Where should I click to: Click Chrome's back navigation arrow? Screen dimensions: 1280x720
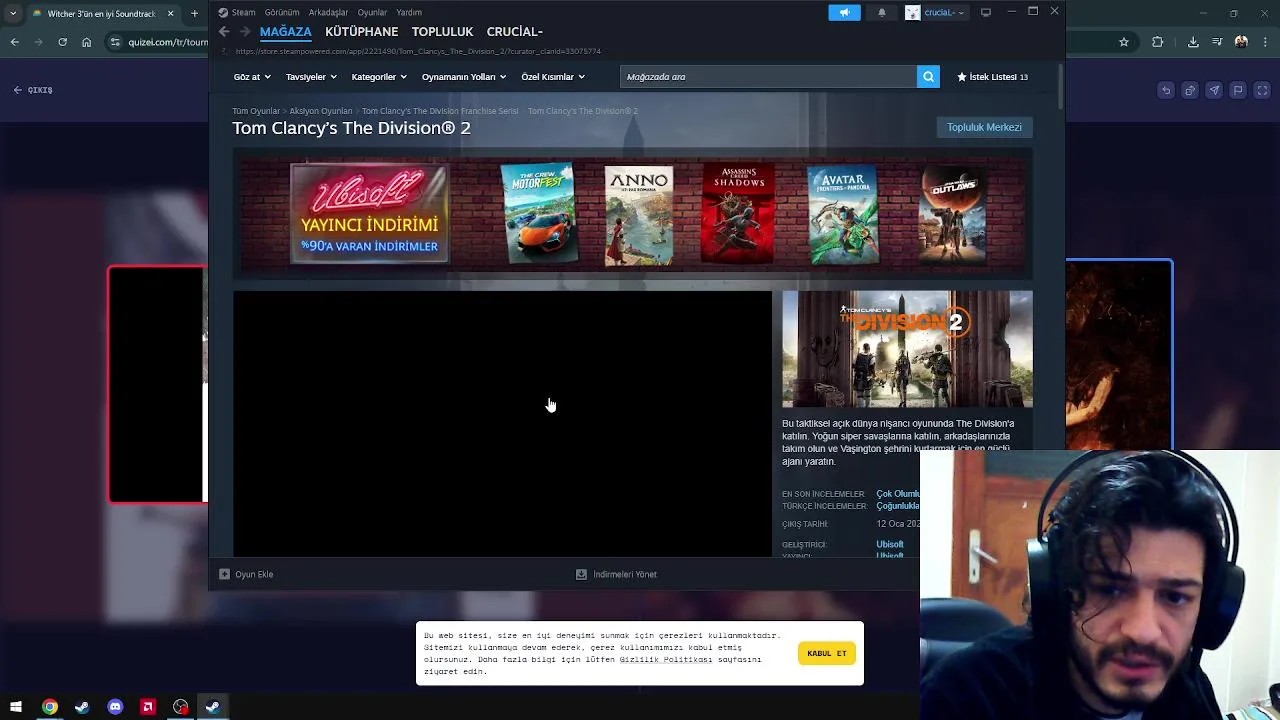14,42
